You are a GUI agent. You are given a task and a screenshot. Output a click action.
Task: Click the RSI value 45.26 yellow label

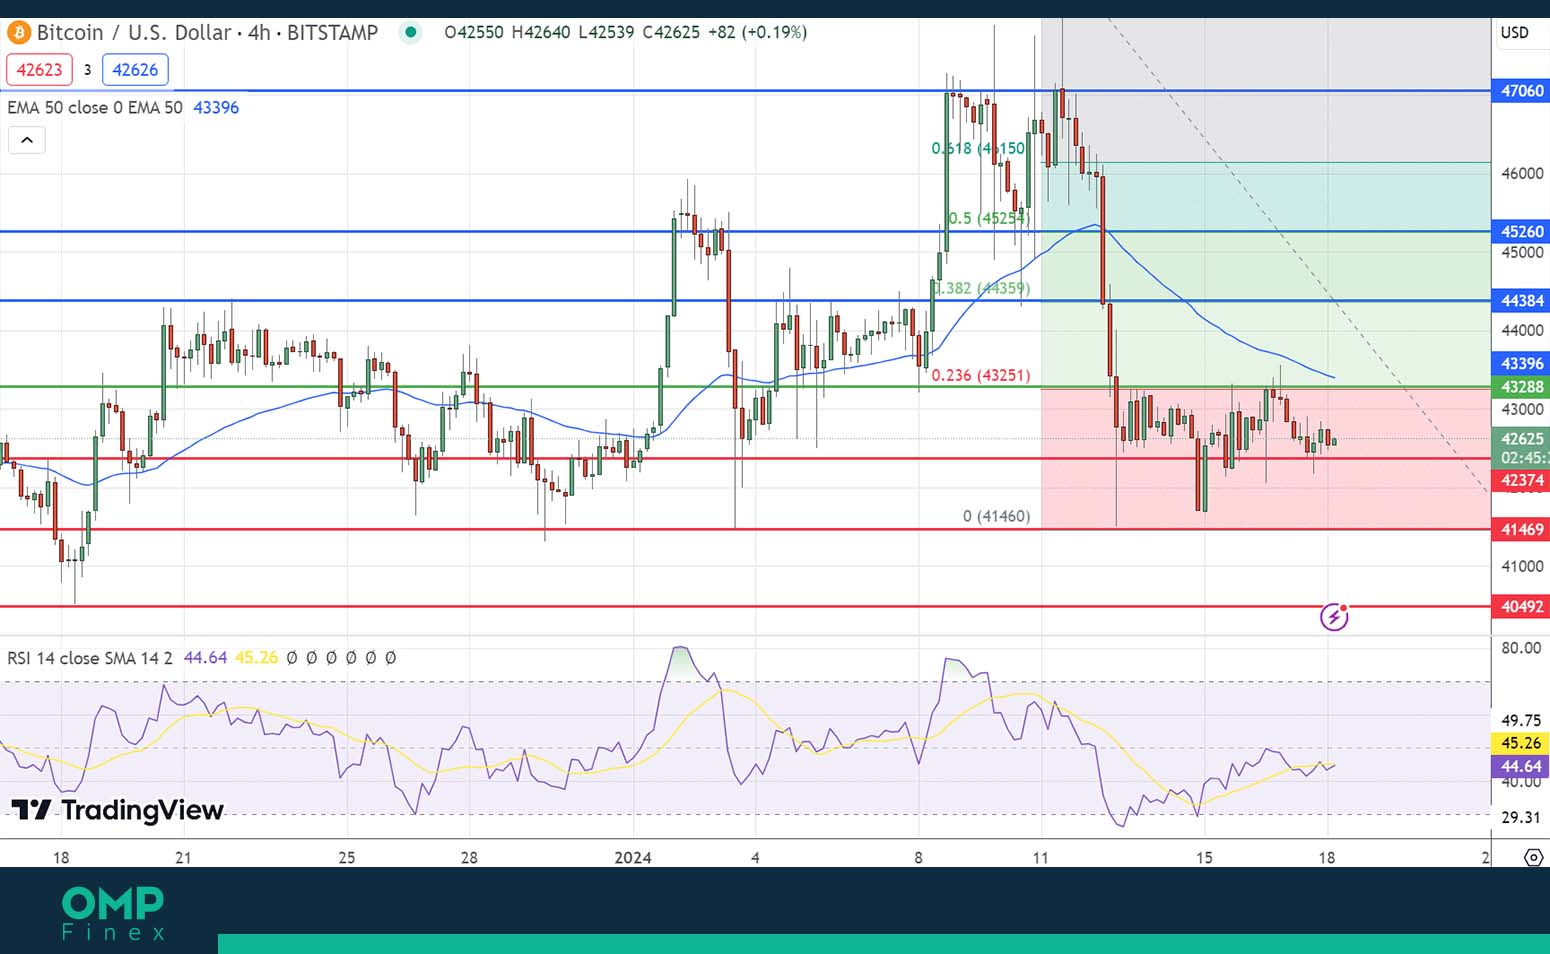coord(1520,743)
